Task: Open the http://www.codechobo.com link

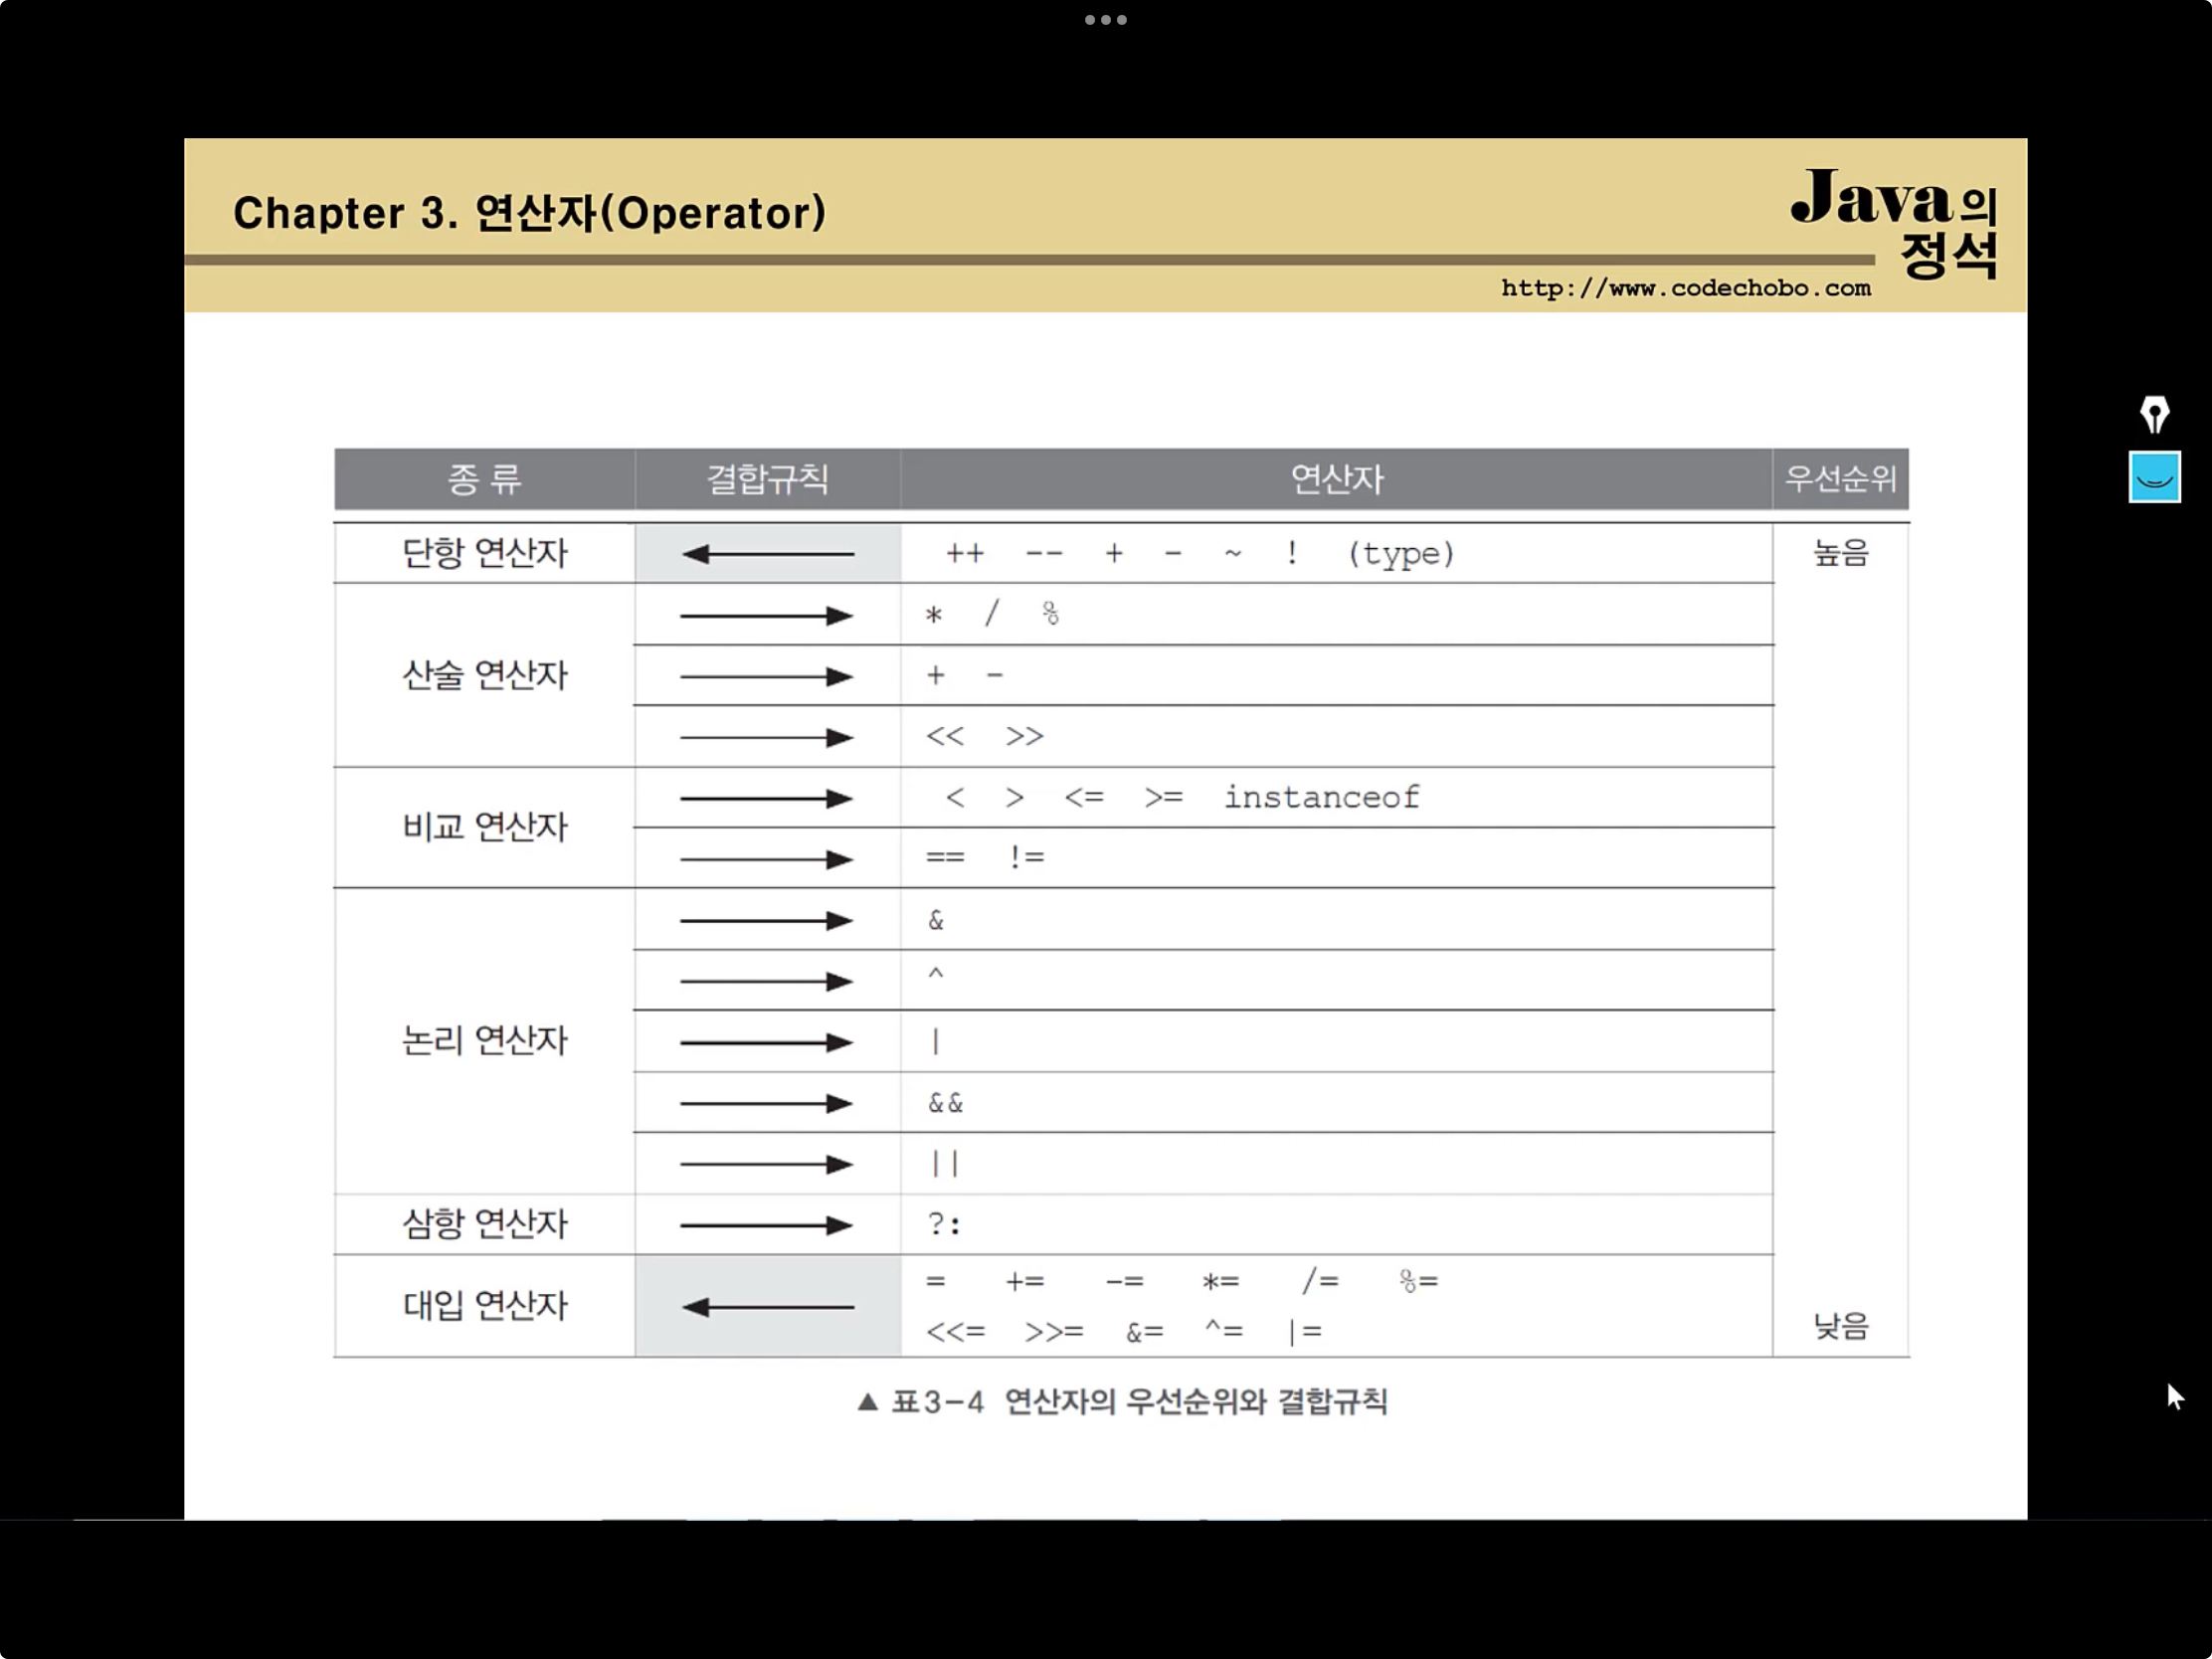Action: (x=1685, y=288)
